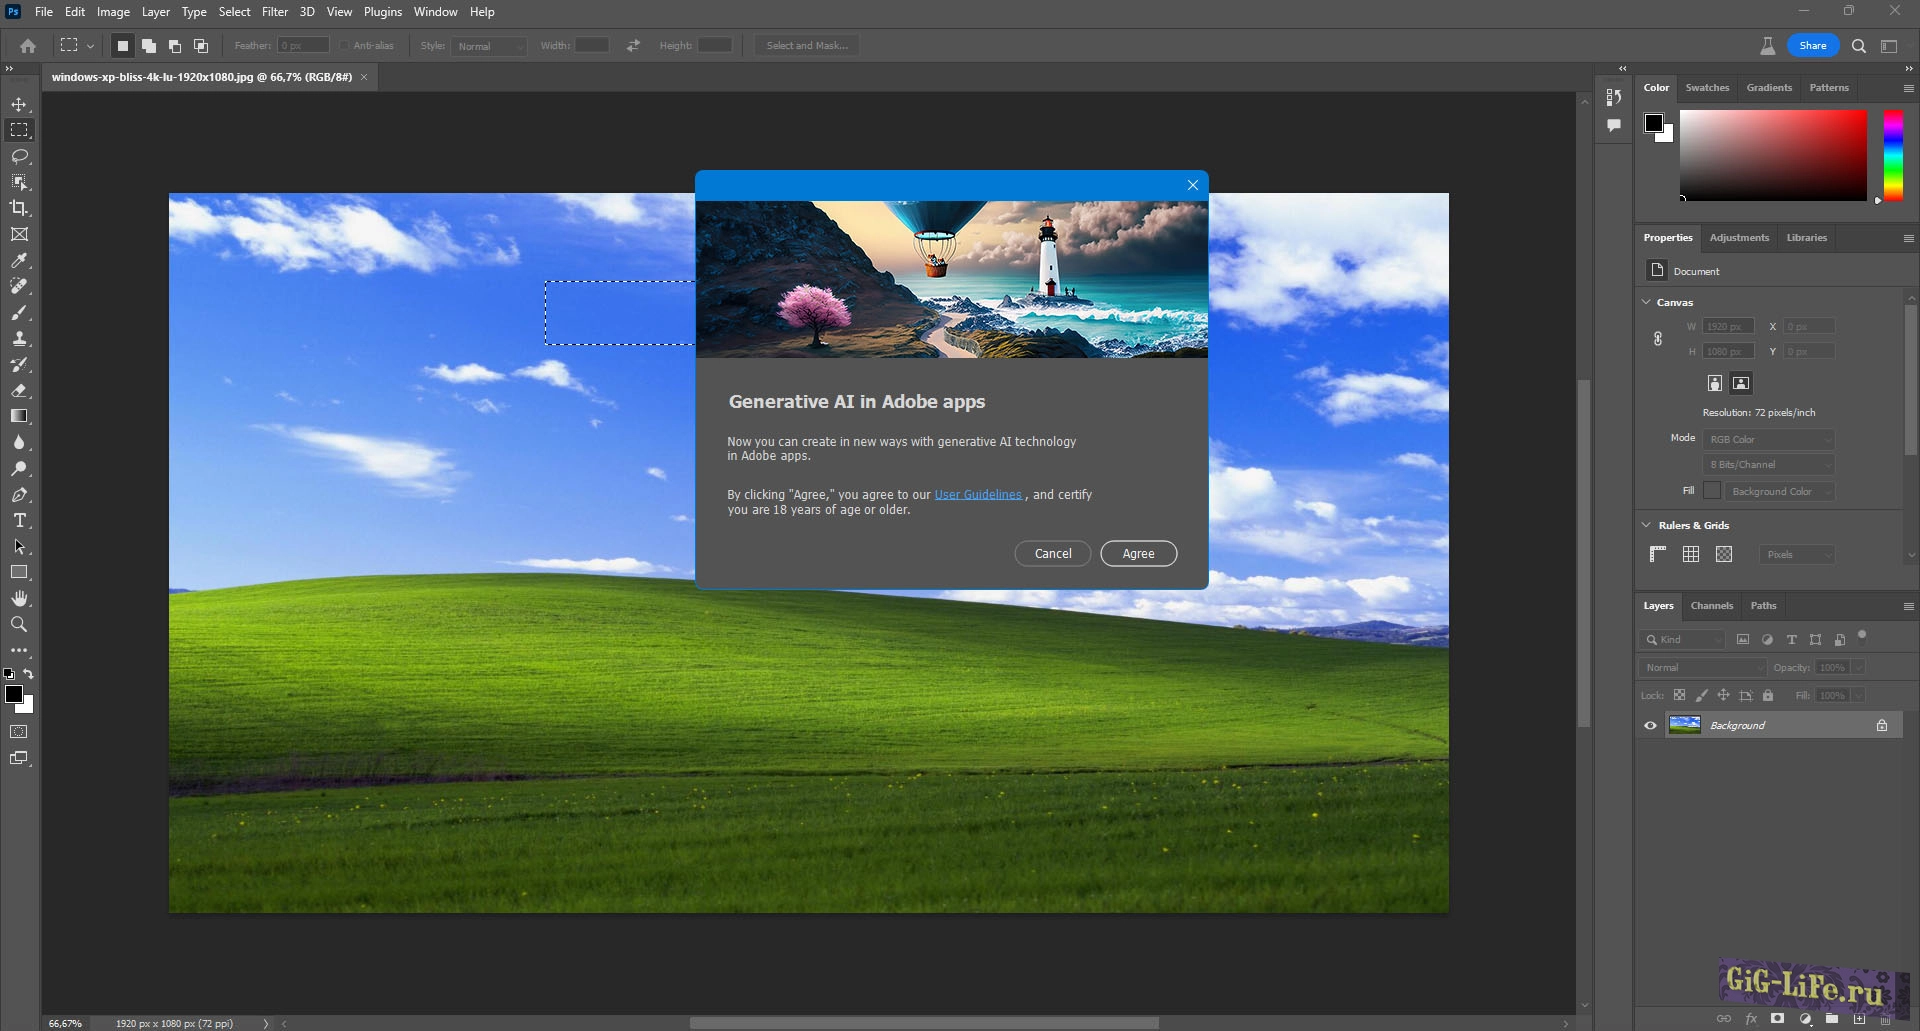1920x1031 pixels.
Task: Select the Hand tool
Action: click(x=19, y=598)
